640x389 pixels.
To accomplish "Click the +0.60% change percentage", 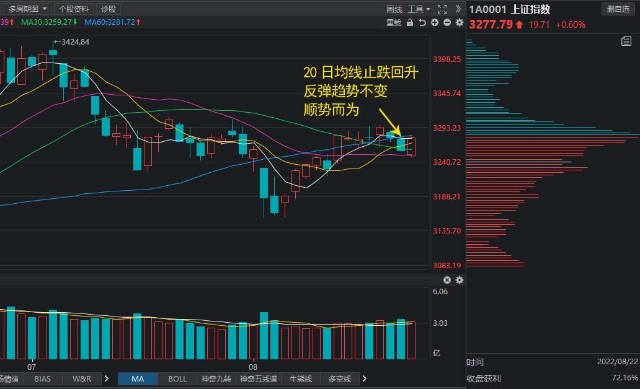I will point(571,25).
